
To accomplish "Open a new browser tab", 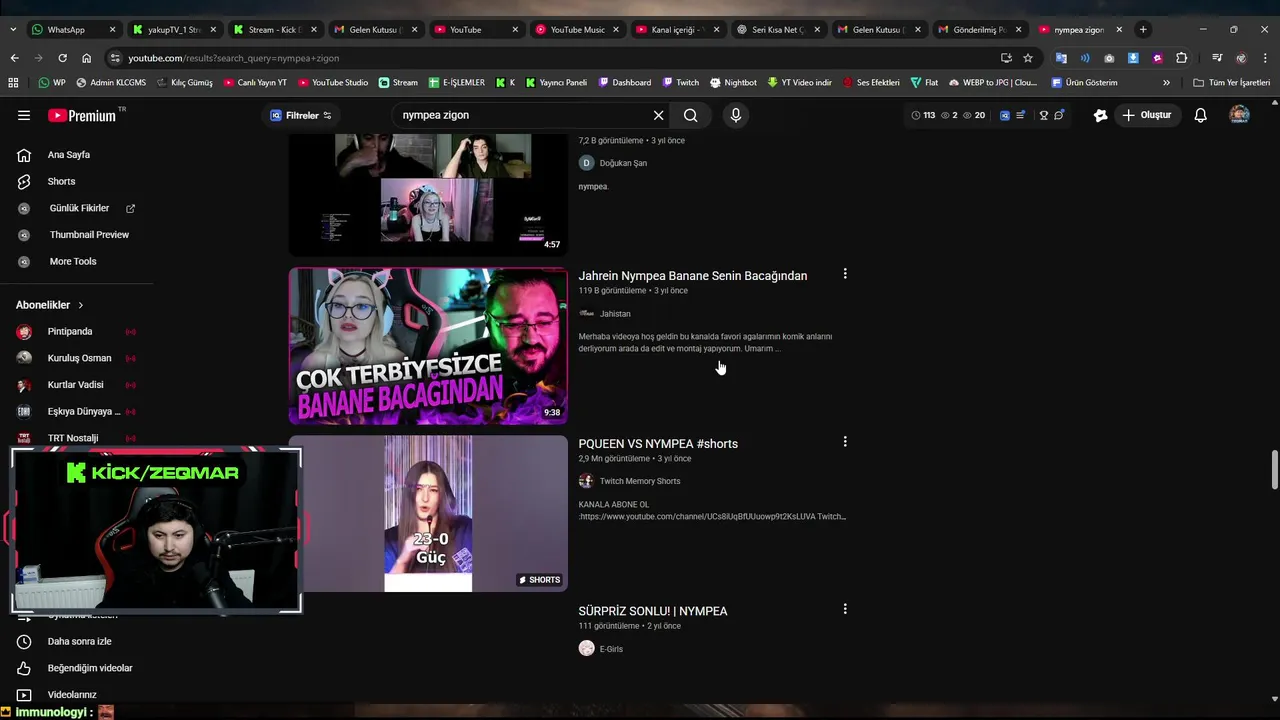I will pos(1143,30).
